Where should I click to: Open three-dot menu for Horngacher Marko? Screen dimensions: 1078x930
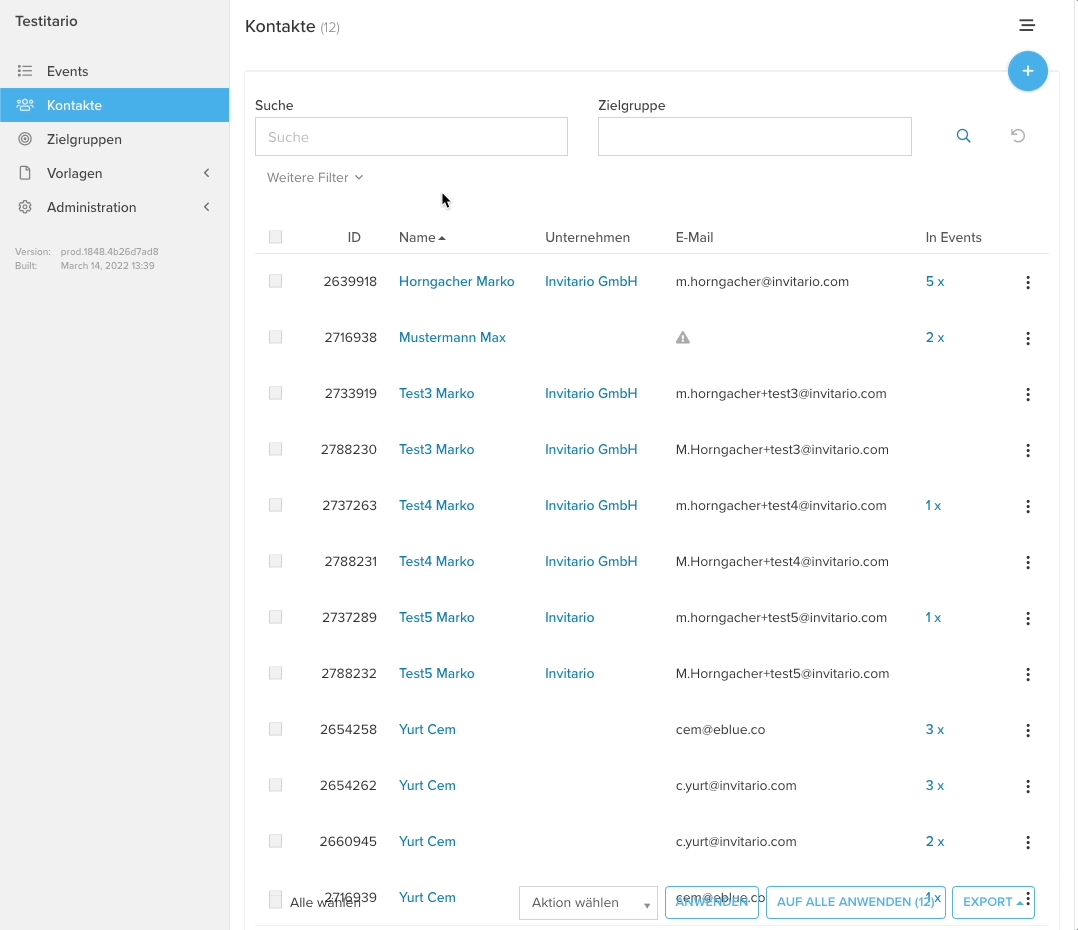(x=1027, y=282)
